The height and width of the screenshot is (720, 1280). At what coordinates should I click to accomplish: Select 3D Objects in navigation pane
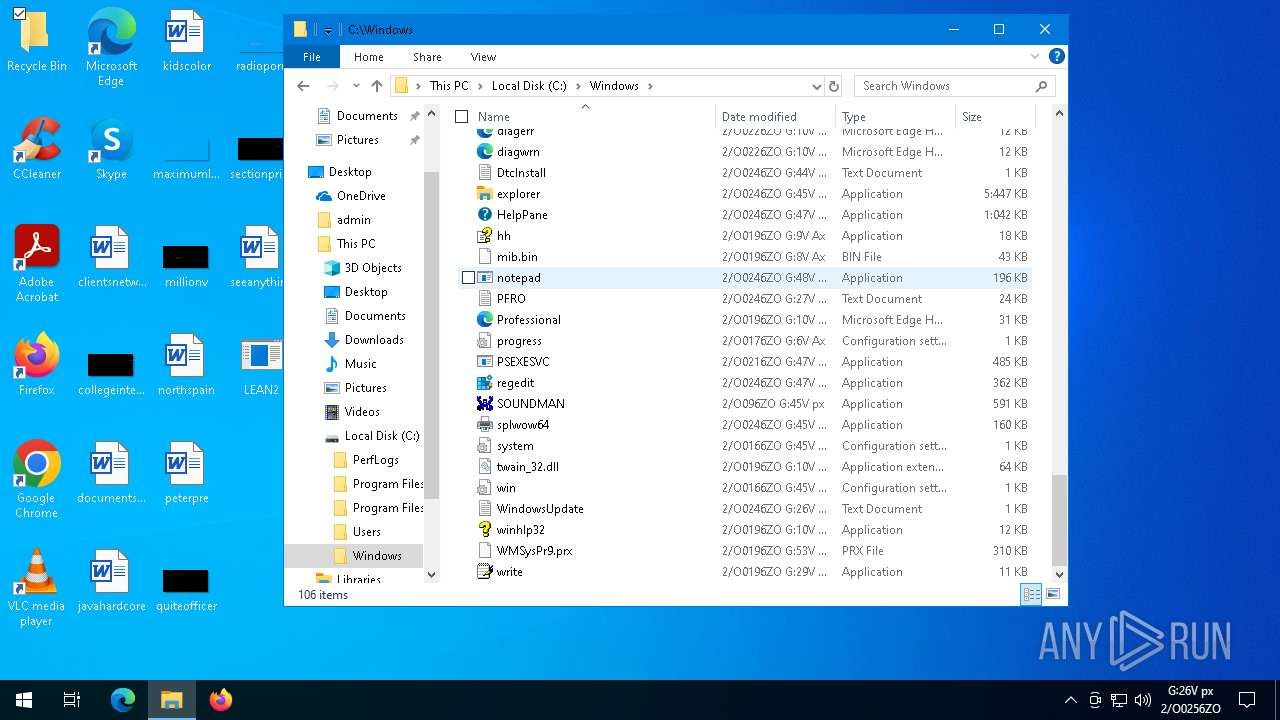coord(372,268)
